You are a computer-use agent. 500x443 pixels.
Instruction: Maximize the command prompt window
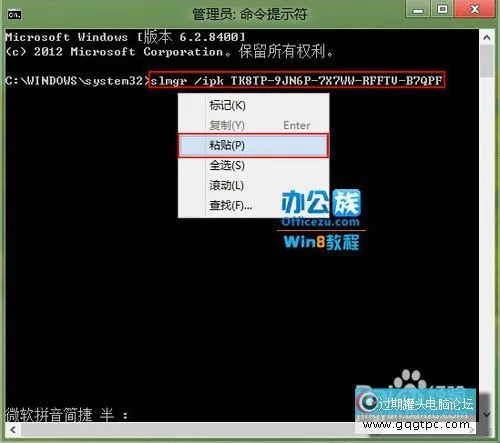[x=442, y=9]
